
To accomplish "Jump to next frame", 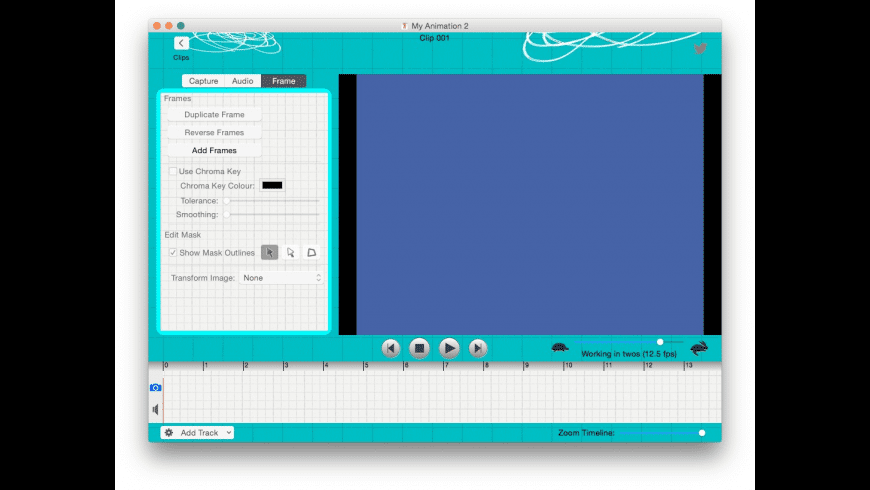I will (478, 348).
